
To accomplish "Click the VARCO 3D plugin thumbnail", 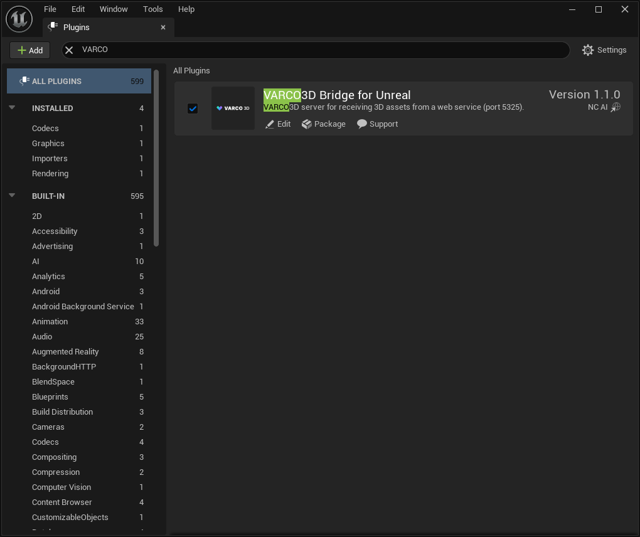I will coord(233,108).
